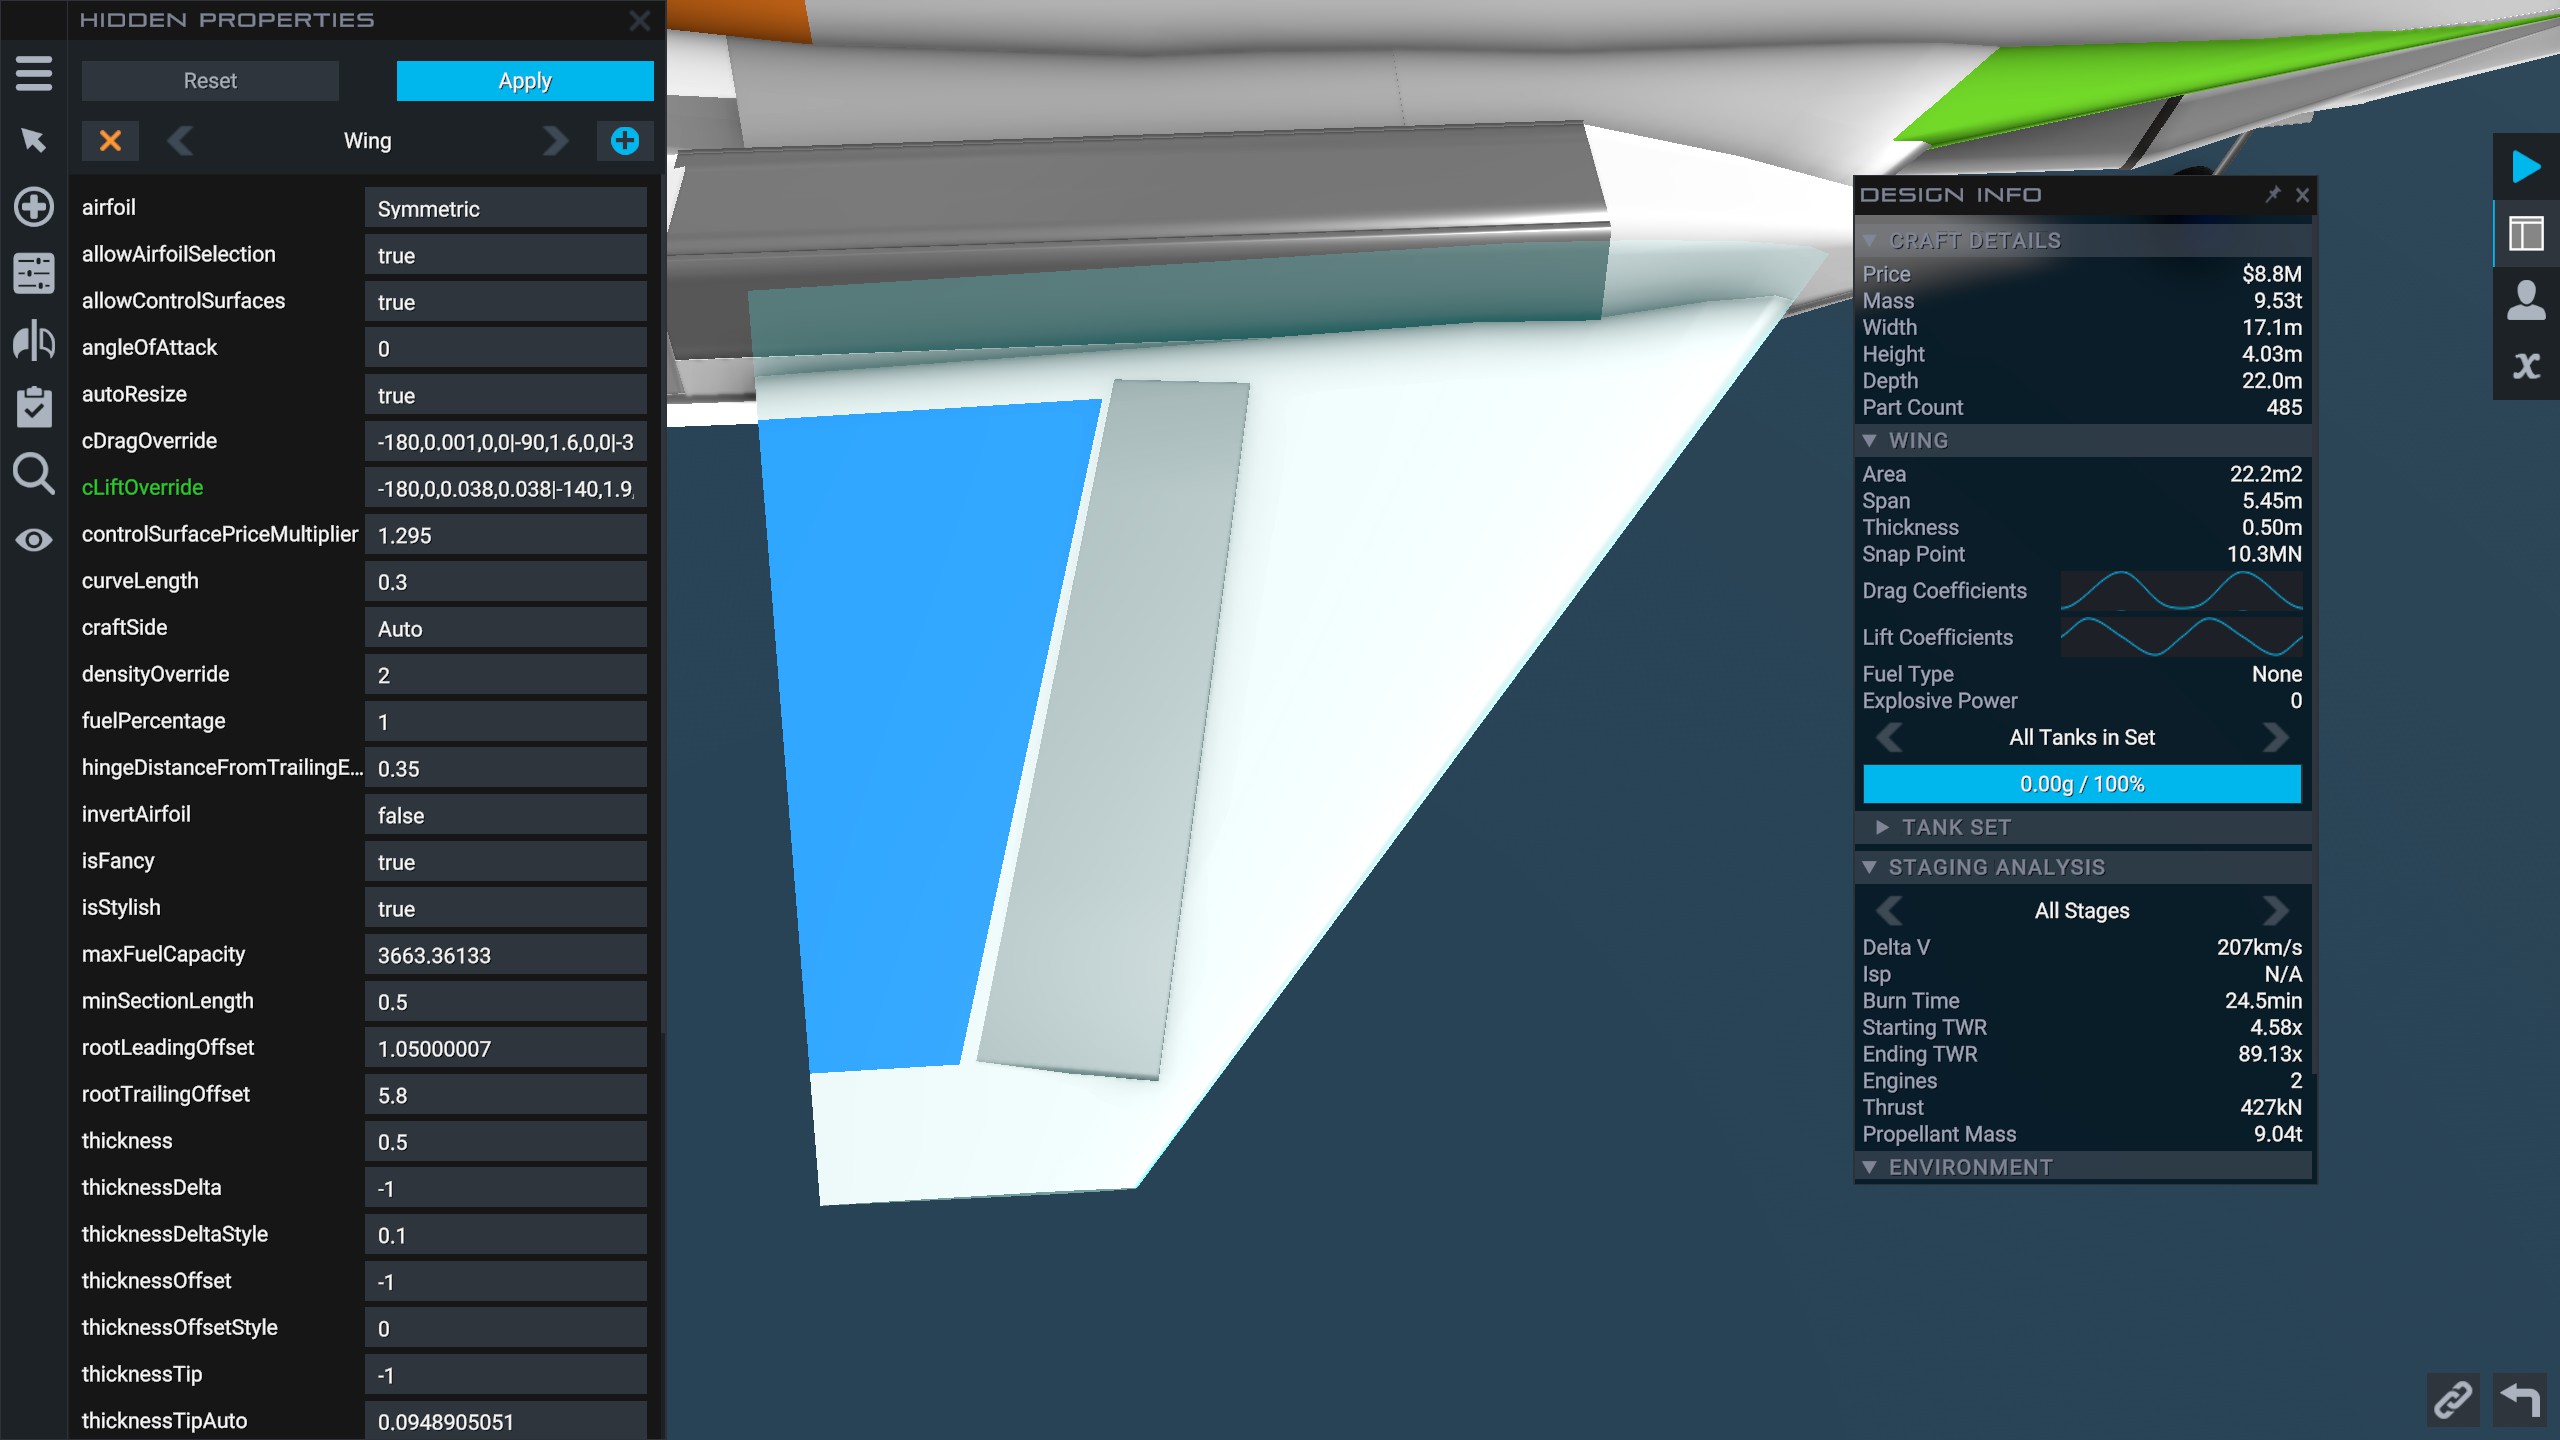Open the symmetry mirror tool icon
Image resolution: width=2560 pixels, height=1440 pixels.
[34, 340]
